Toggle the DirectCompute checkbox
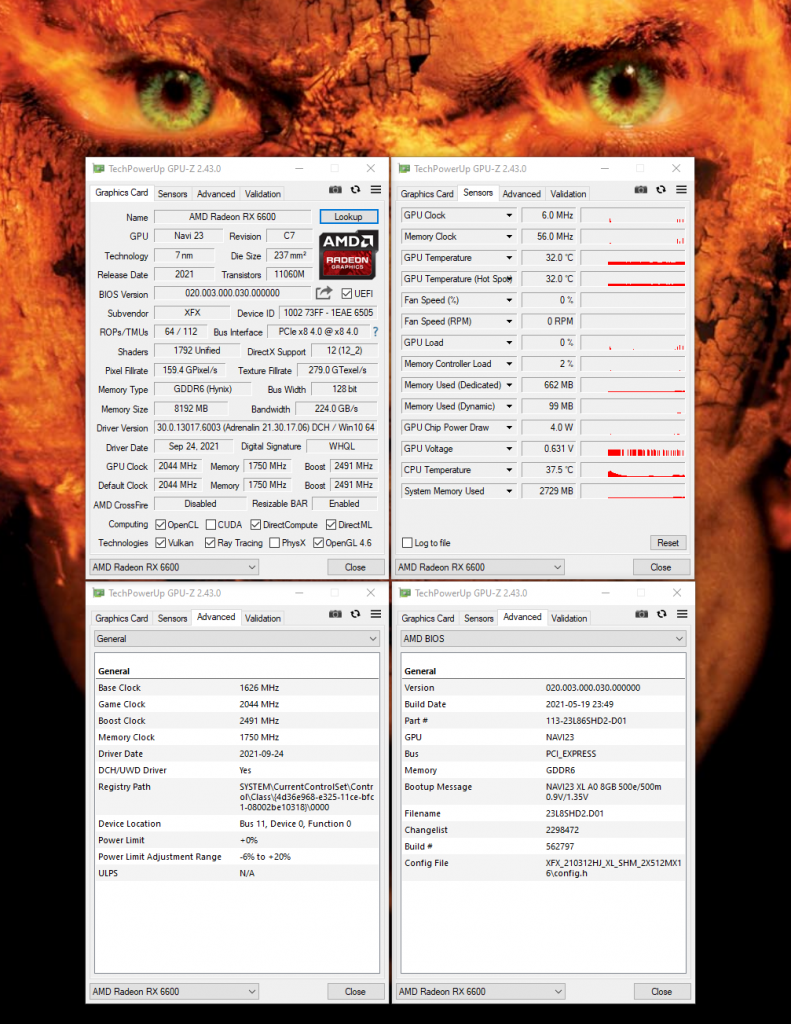This screenshot has height=1024, width=791. coord(256,524)
